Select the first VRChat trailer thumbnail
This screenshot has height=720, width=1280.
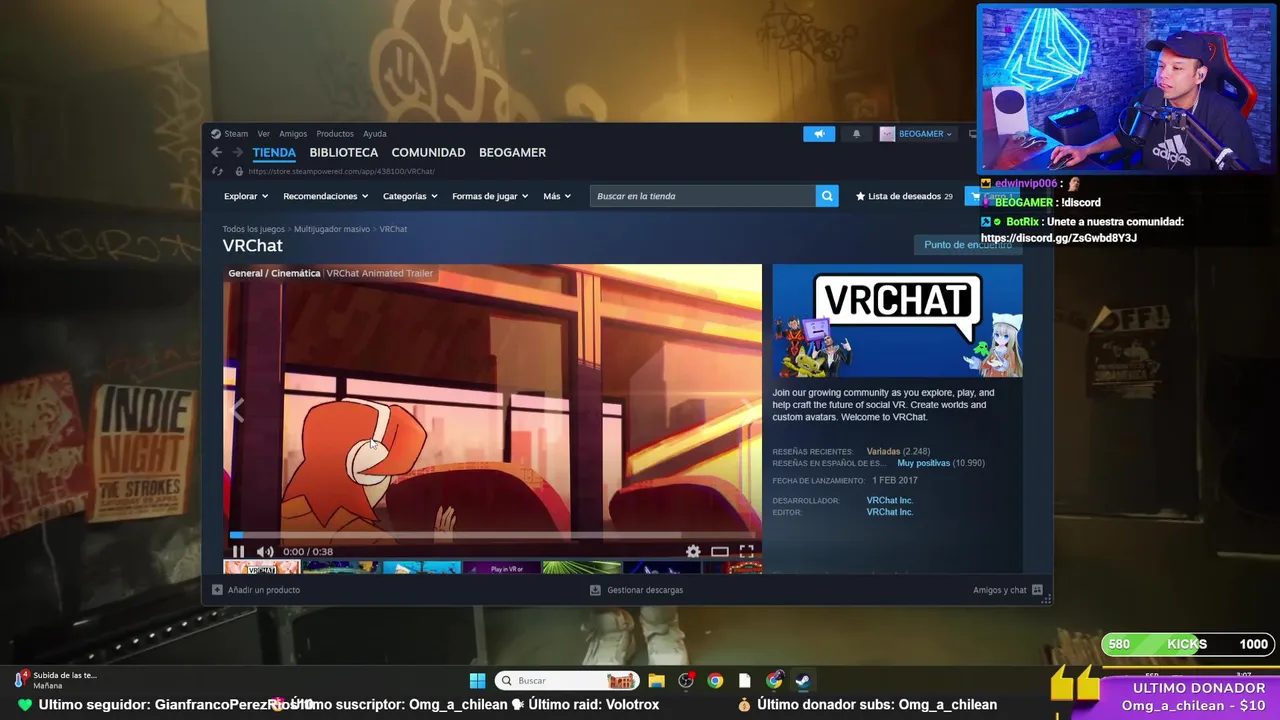pyautogui.click(x=261, y=567)
